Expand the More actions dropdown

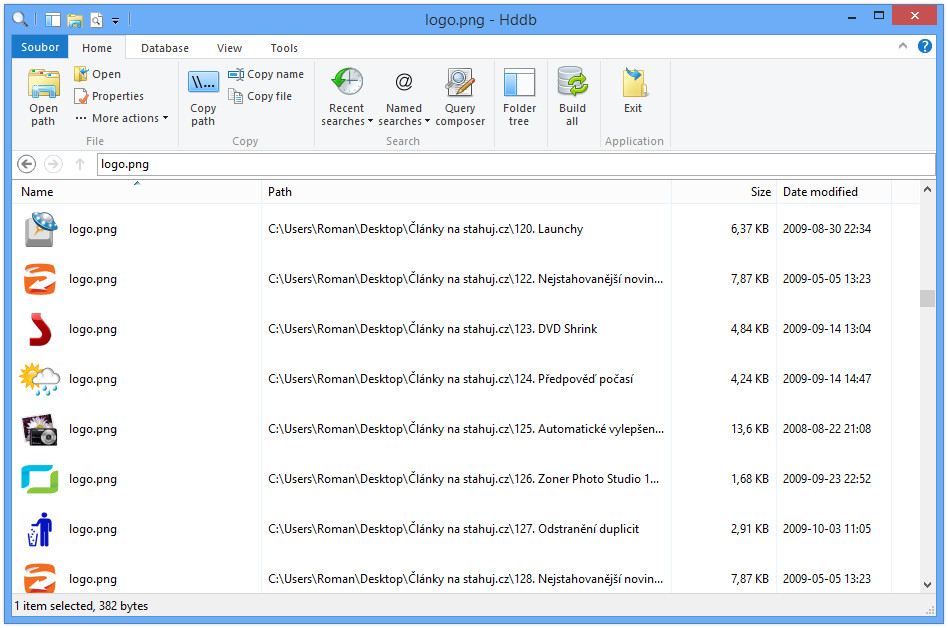point(122,118)
